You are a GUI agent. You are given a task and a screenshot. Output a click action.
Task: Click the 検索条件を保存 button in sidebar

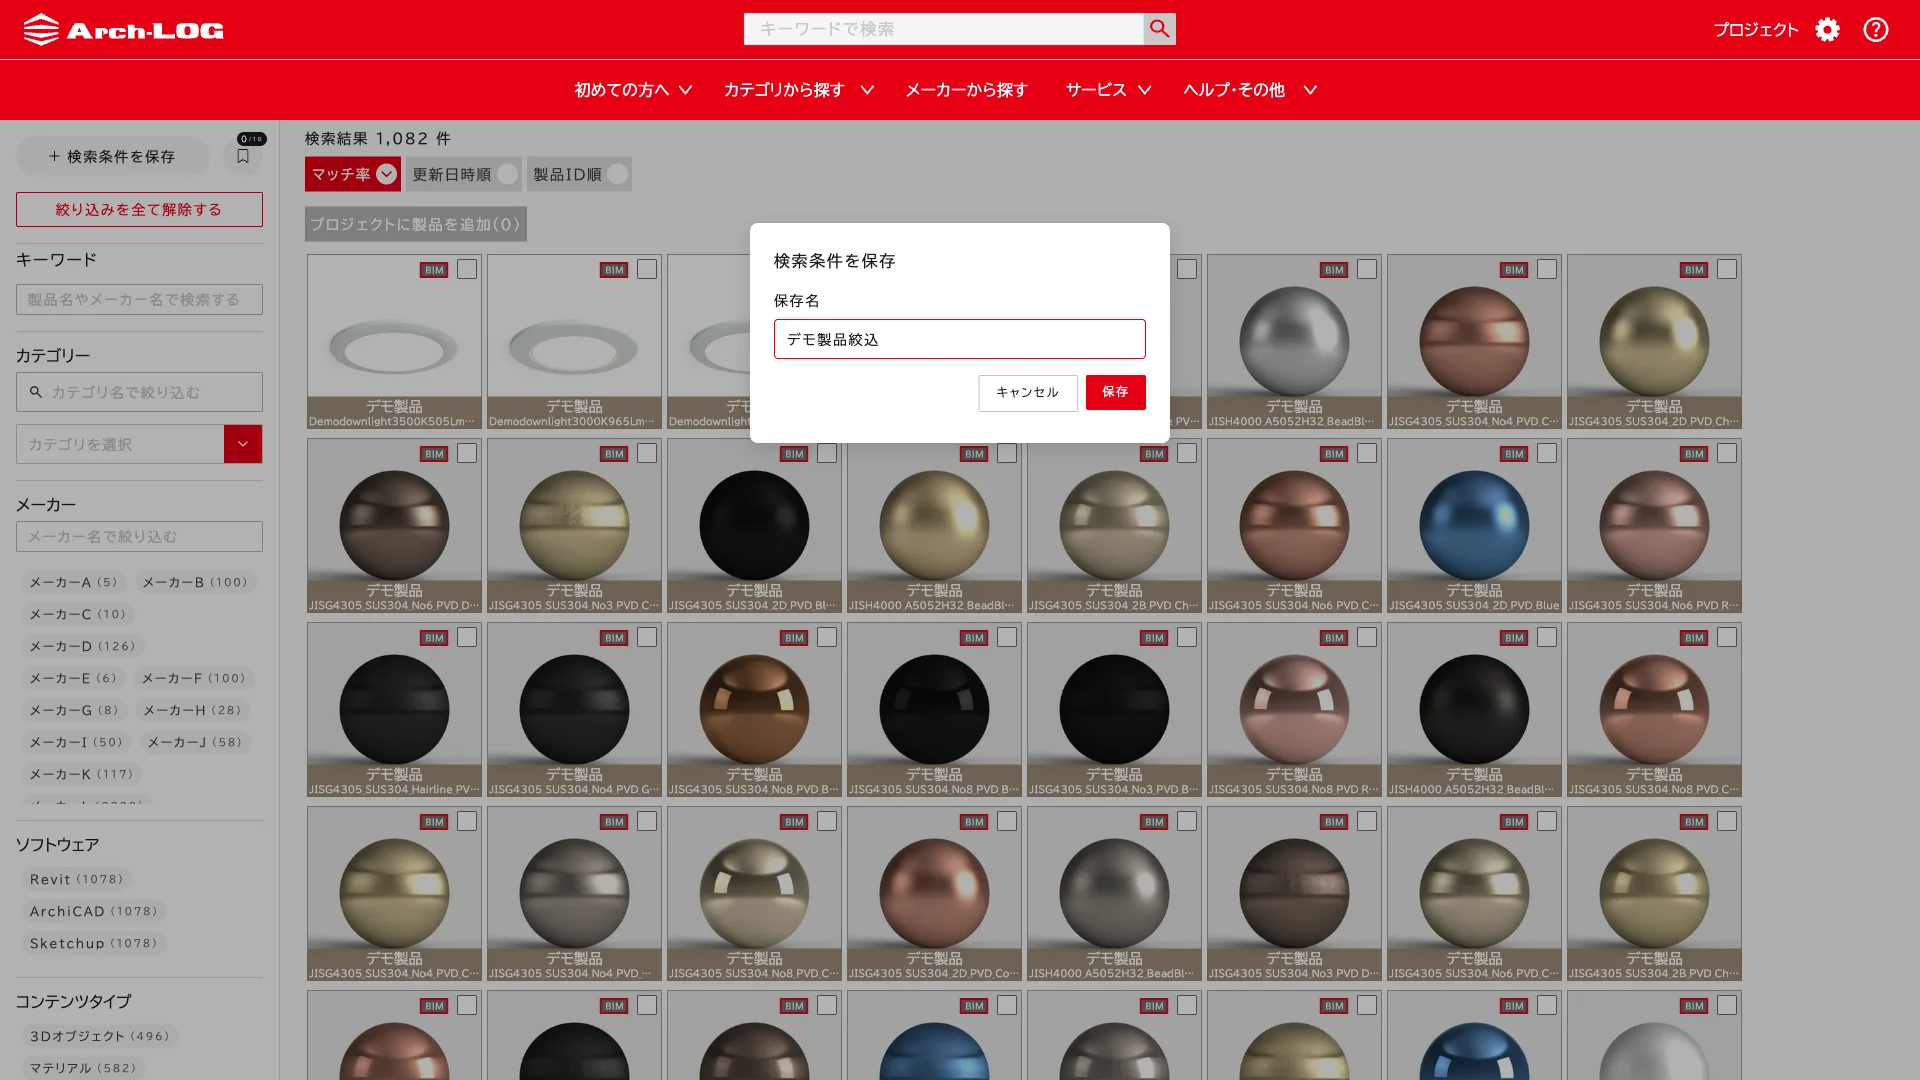(113, 156)
